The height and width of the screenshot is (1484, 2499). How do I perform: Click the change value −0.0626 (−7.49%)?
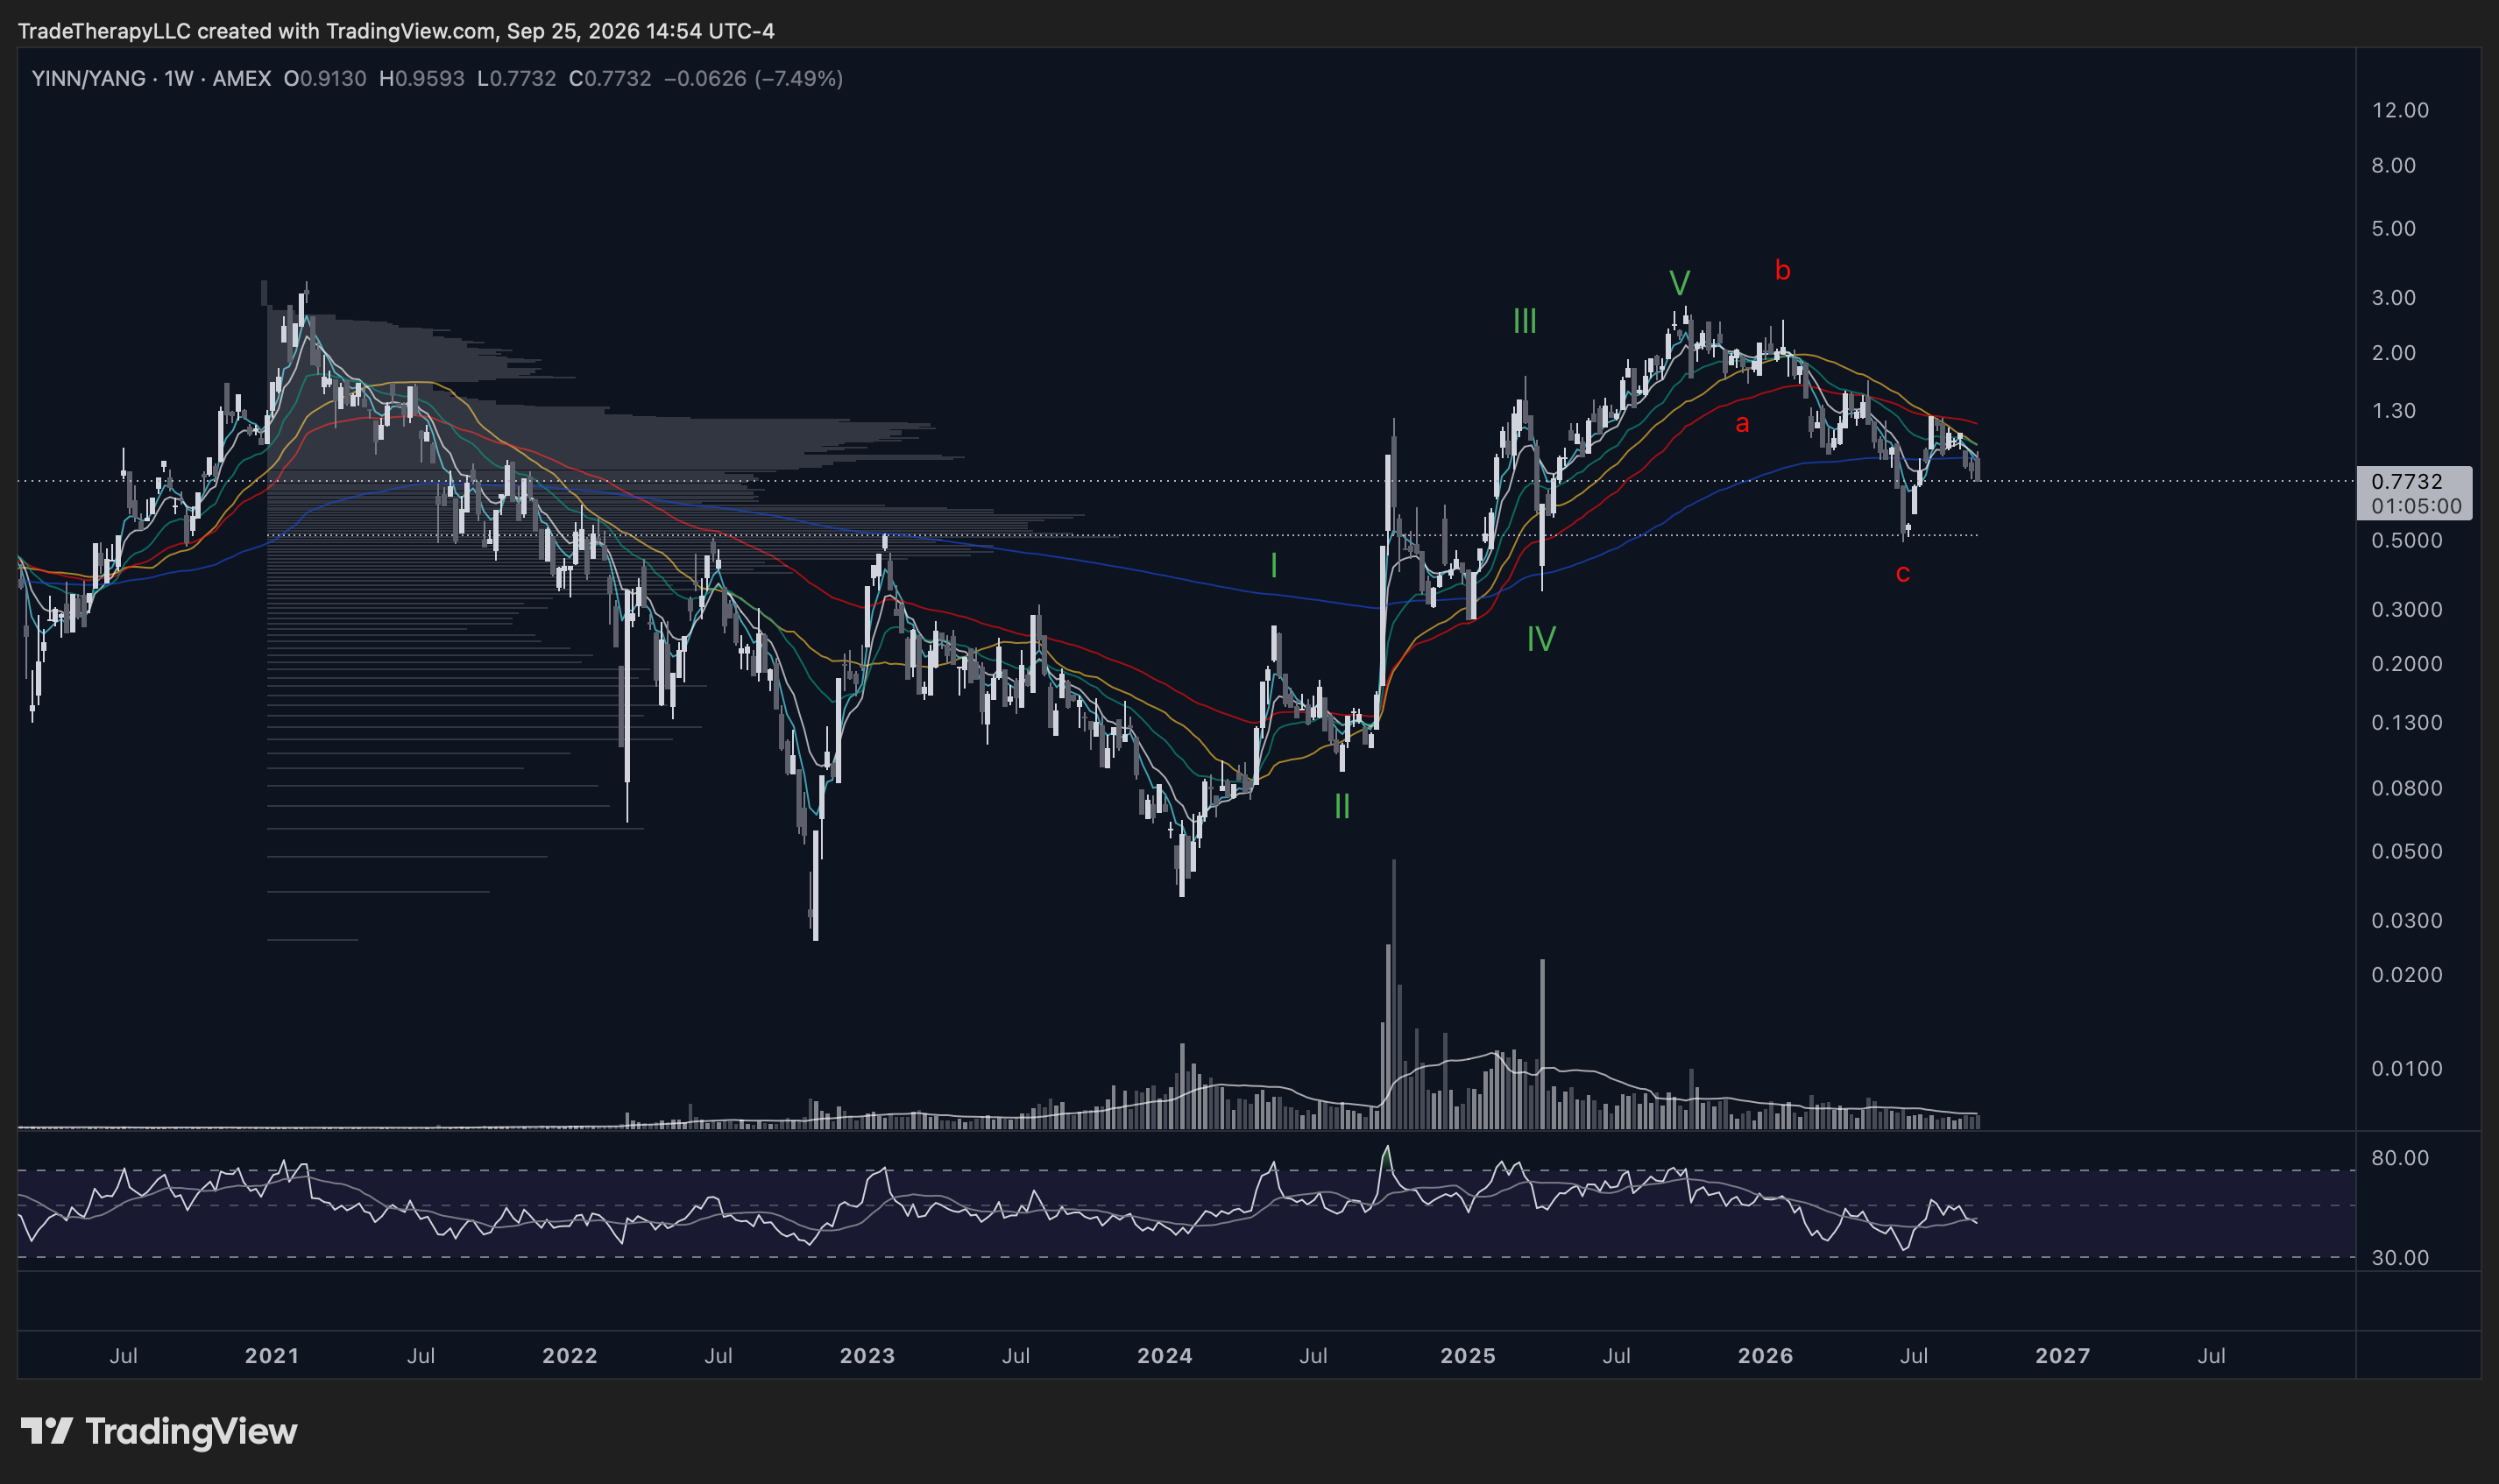753,78
